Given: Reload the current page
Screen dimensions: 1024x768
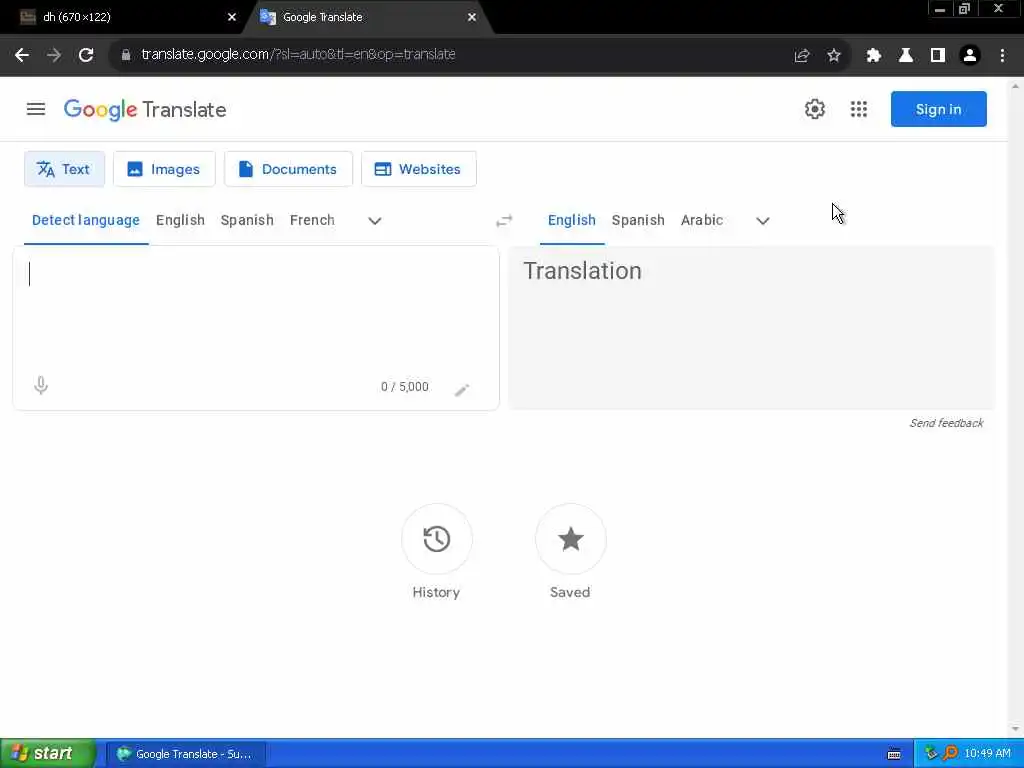Looking at the screenshot, I should 86,55.
